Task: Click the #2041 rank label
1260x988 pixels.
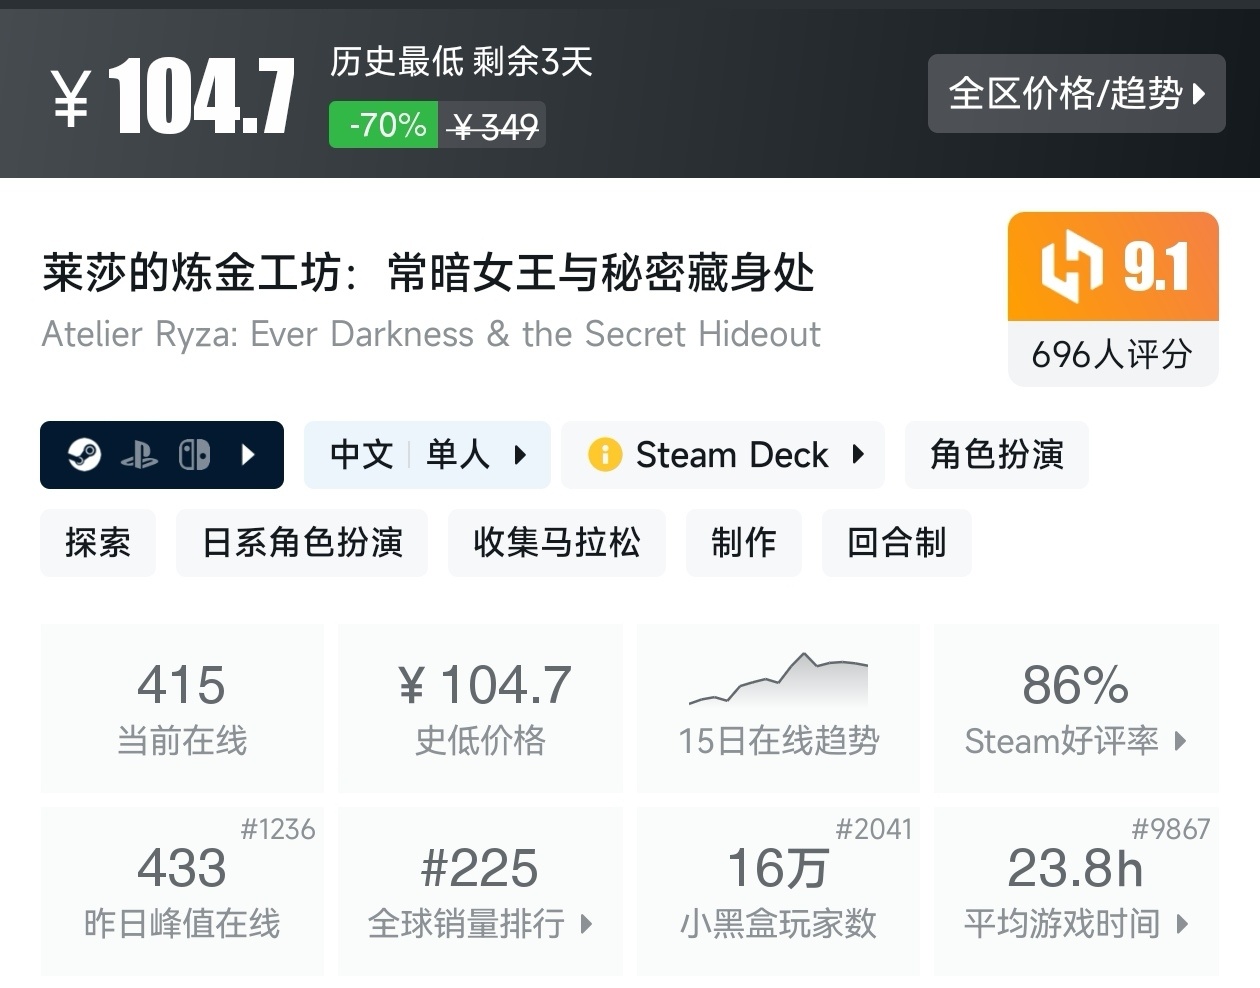Action: point(874,829)
